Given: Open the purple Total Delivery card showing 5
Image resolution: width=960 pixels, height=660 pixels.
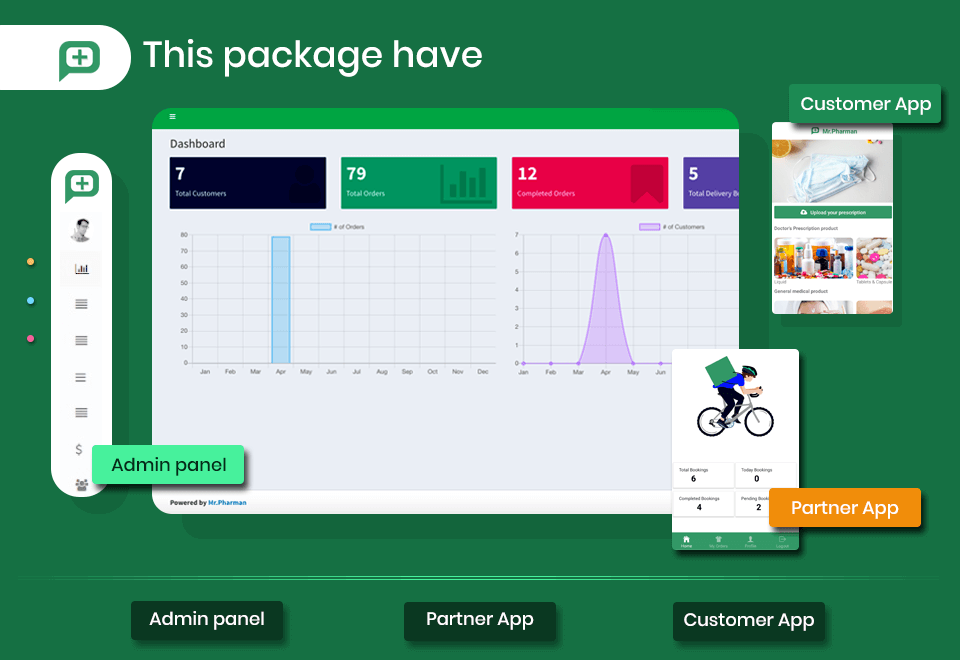Looking at the screenshot, I should (711, 183).
